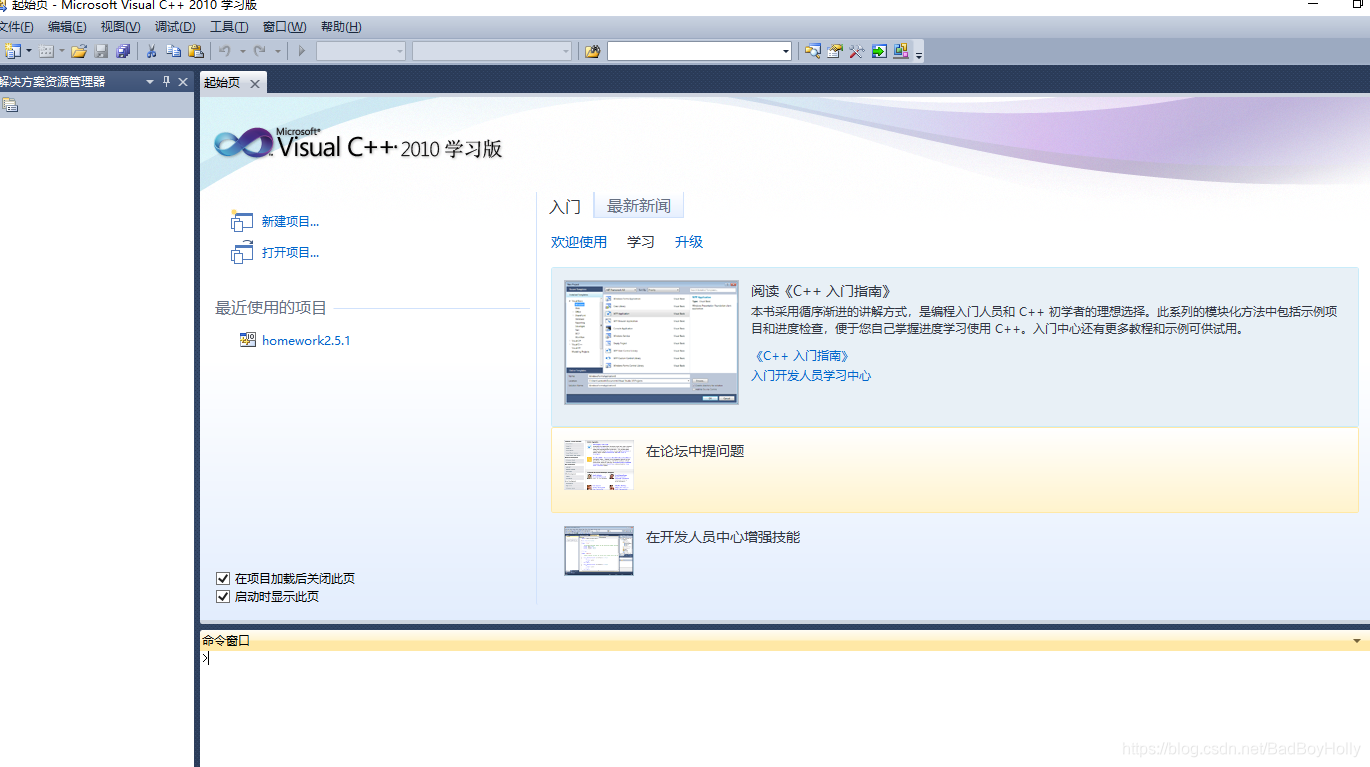This screenshot has height=767, width=1370.
Task: Click the Add New Item toolbar icon
Action: point(46,51)
